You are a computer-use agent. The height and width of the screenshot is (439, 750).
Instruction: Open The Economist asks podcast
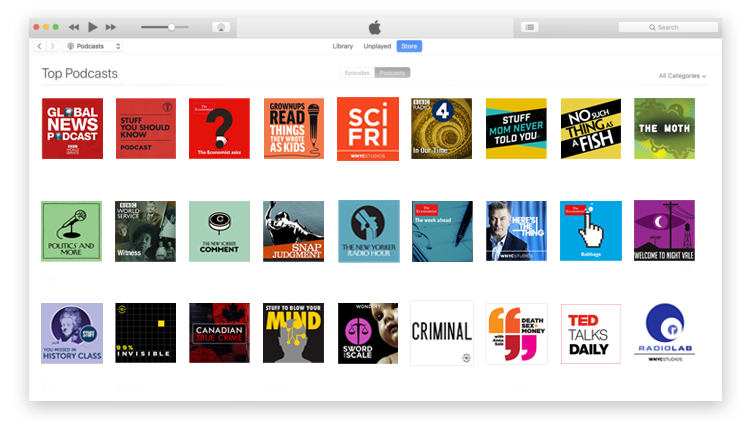[x=220, y=129]
